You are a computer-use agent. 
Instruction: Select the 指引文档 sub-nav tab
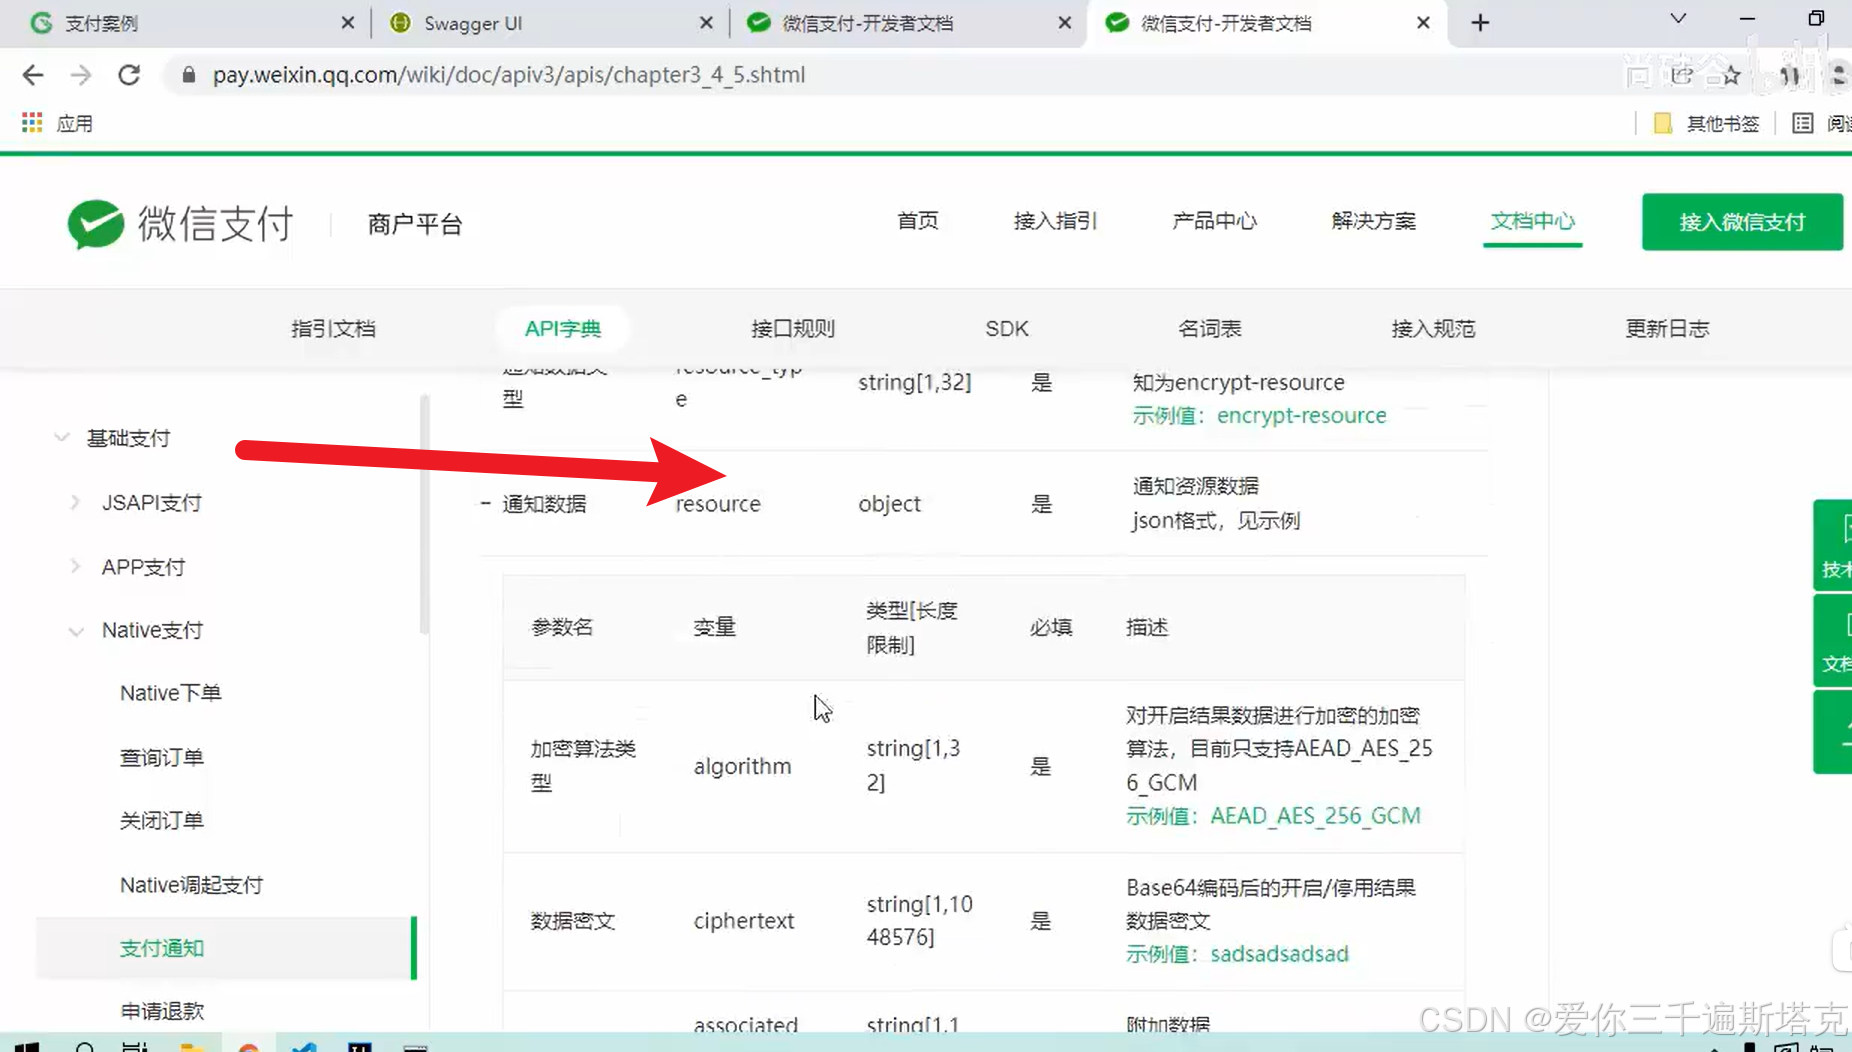tap(333, 329)
